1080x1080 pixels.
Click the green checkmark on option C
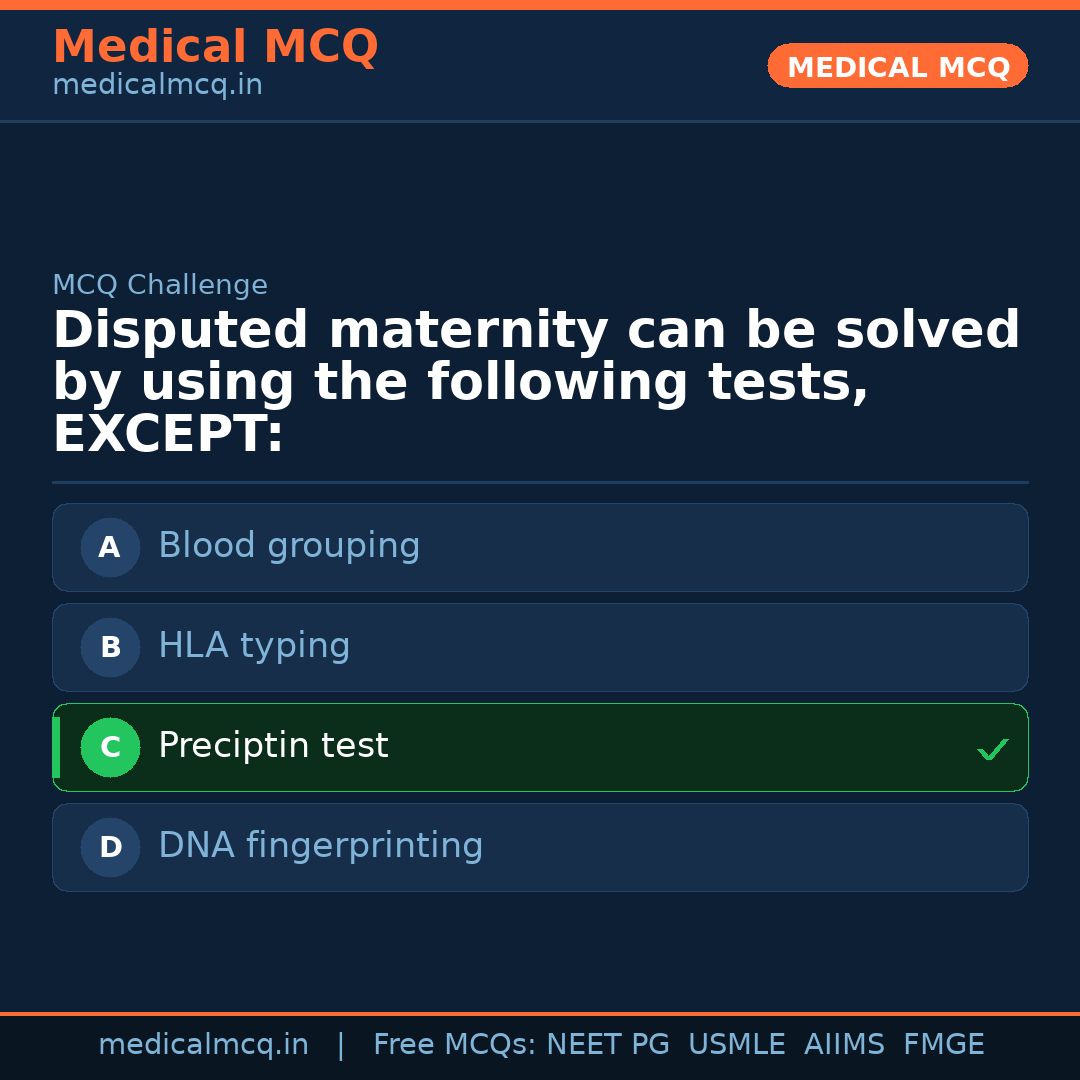point(992,747)
